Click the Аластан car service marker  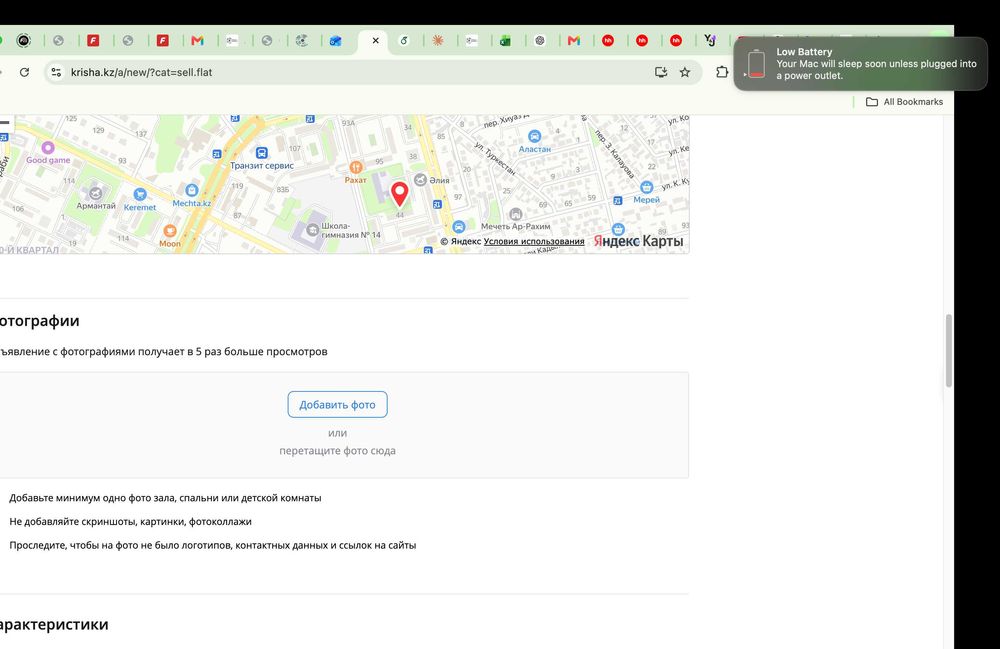tap(534, 136)
